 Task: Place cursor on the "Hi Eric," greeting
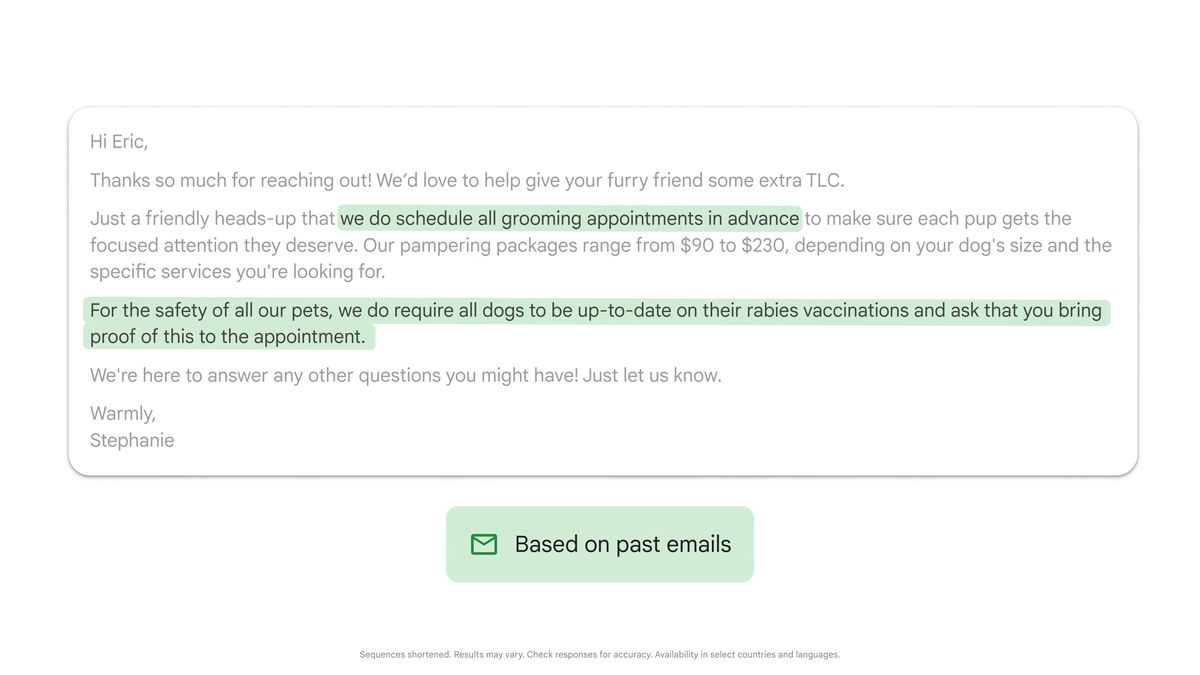[119, 142]
